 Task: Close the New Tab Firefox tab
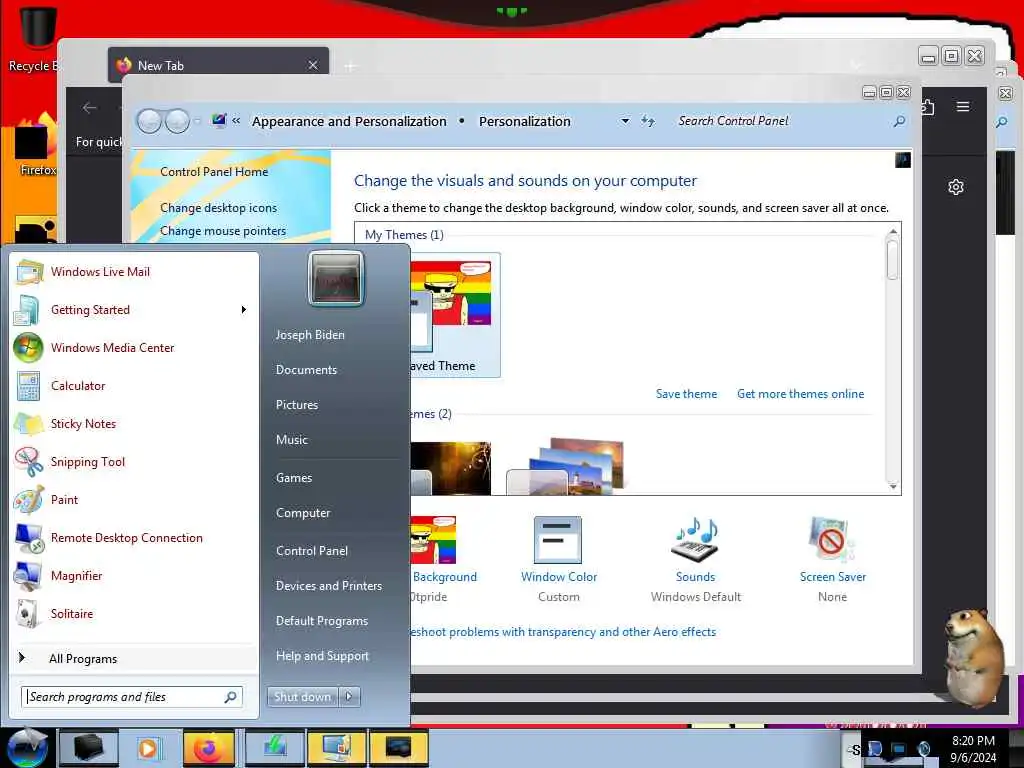pyautogui.click(x=313, y=65)
